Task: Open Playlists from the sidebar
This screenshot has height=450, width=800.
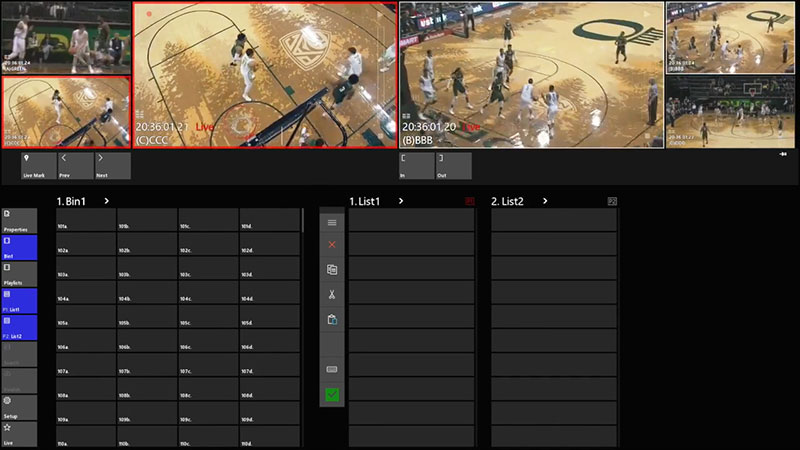Action: coord(18,274)
